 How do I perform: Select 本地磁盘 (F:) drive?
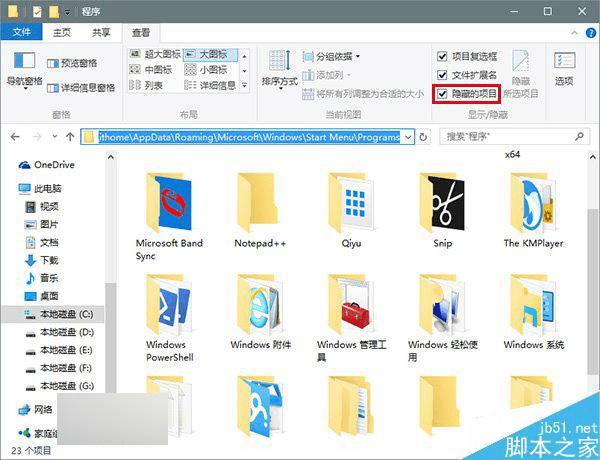click(60, 368)
